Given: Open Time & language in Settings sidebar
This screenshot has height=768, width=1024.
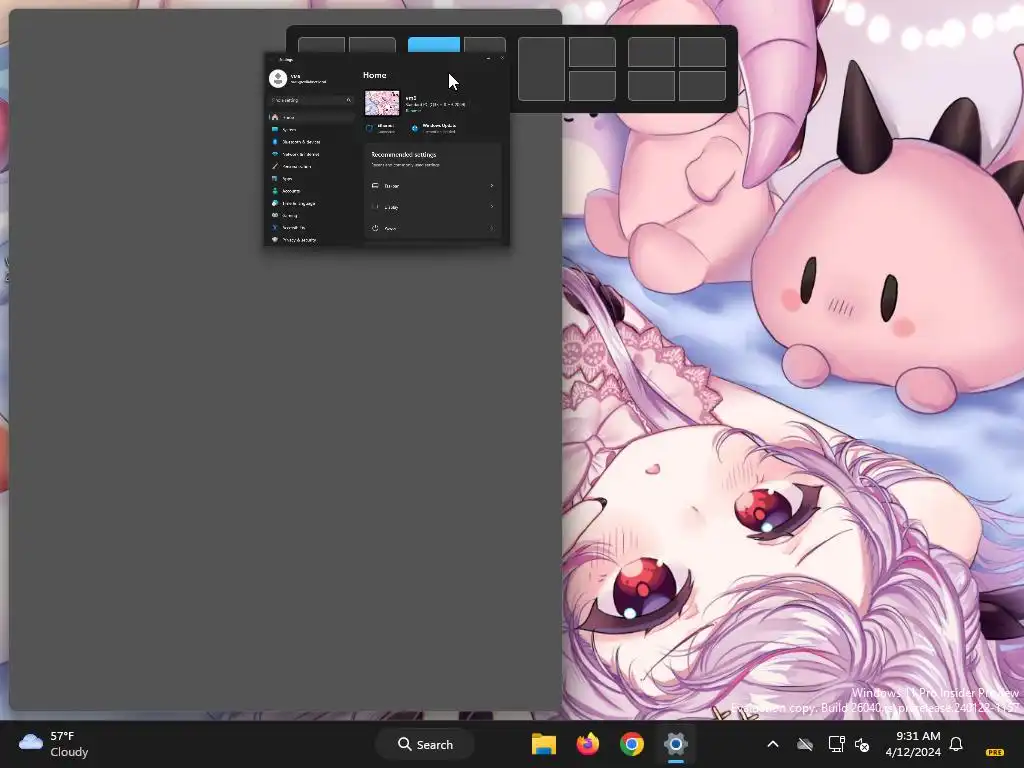Looking at the screenshot, I should [x=311, y=203].
